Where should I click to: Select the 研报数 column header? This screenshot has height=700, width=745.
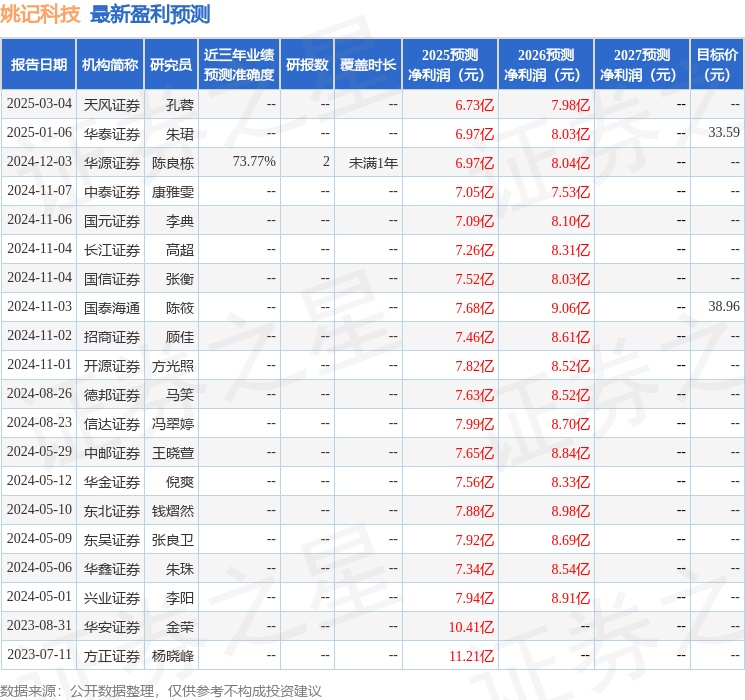coord(307,65)
